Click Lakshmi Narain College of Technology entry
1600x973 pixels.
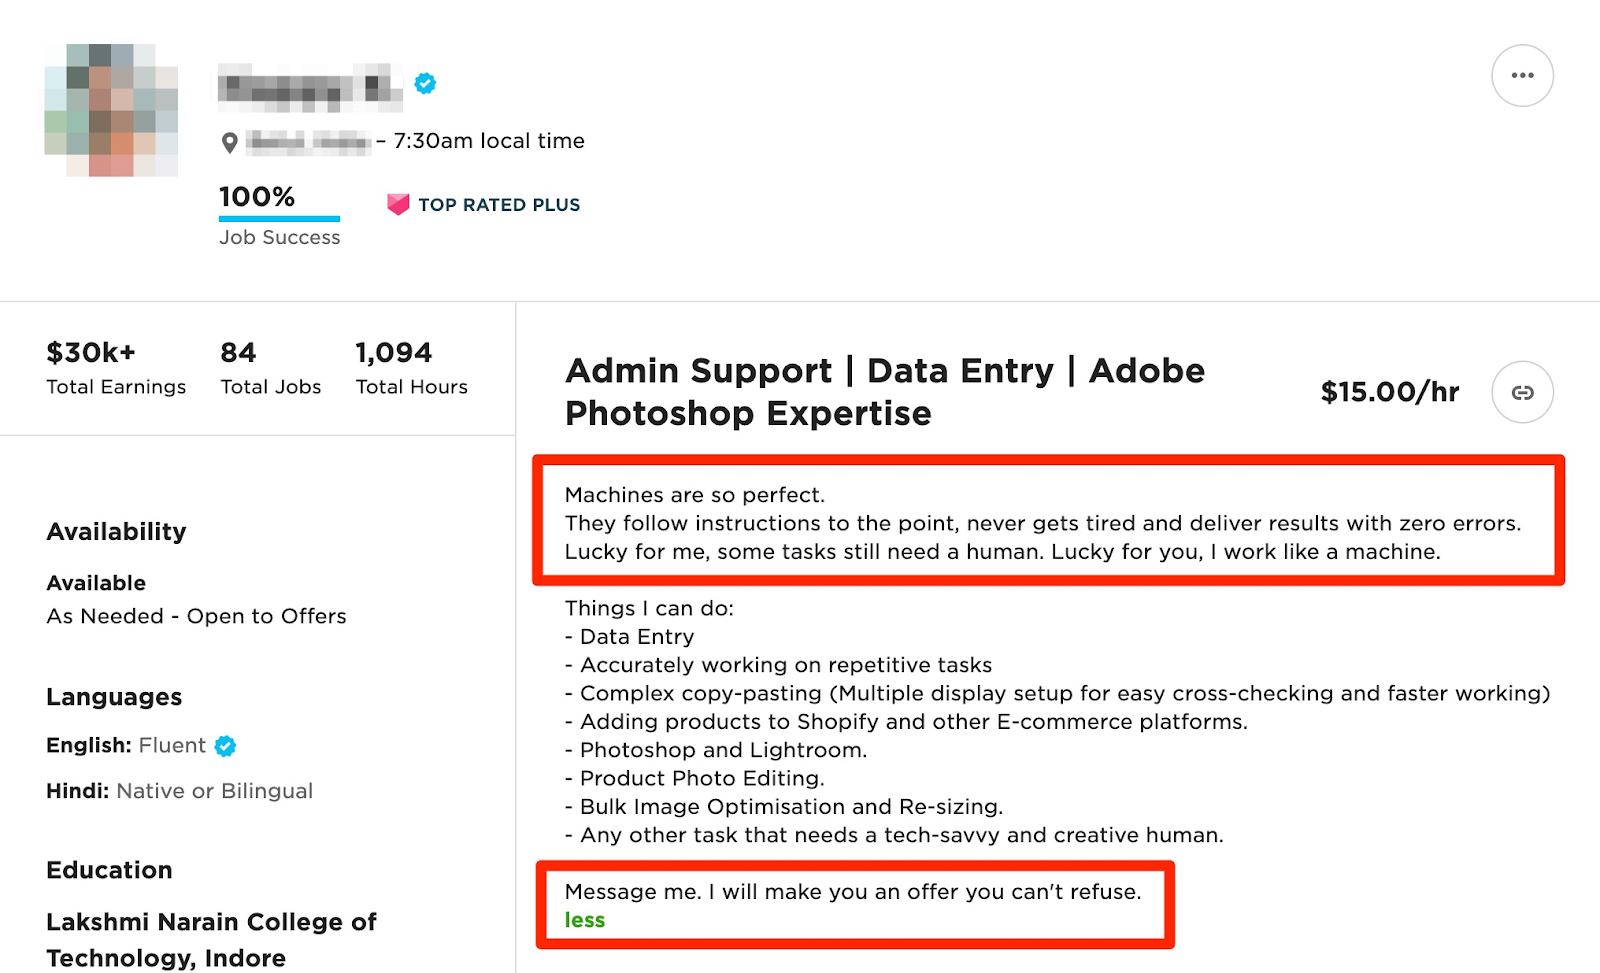point(211,939)
